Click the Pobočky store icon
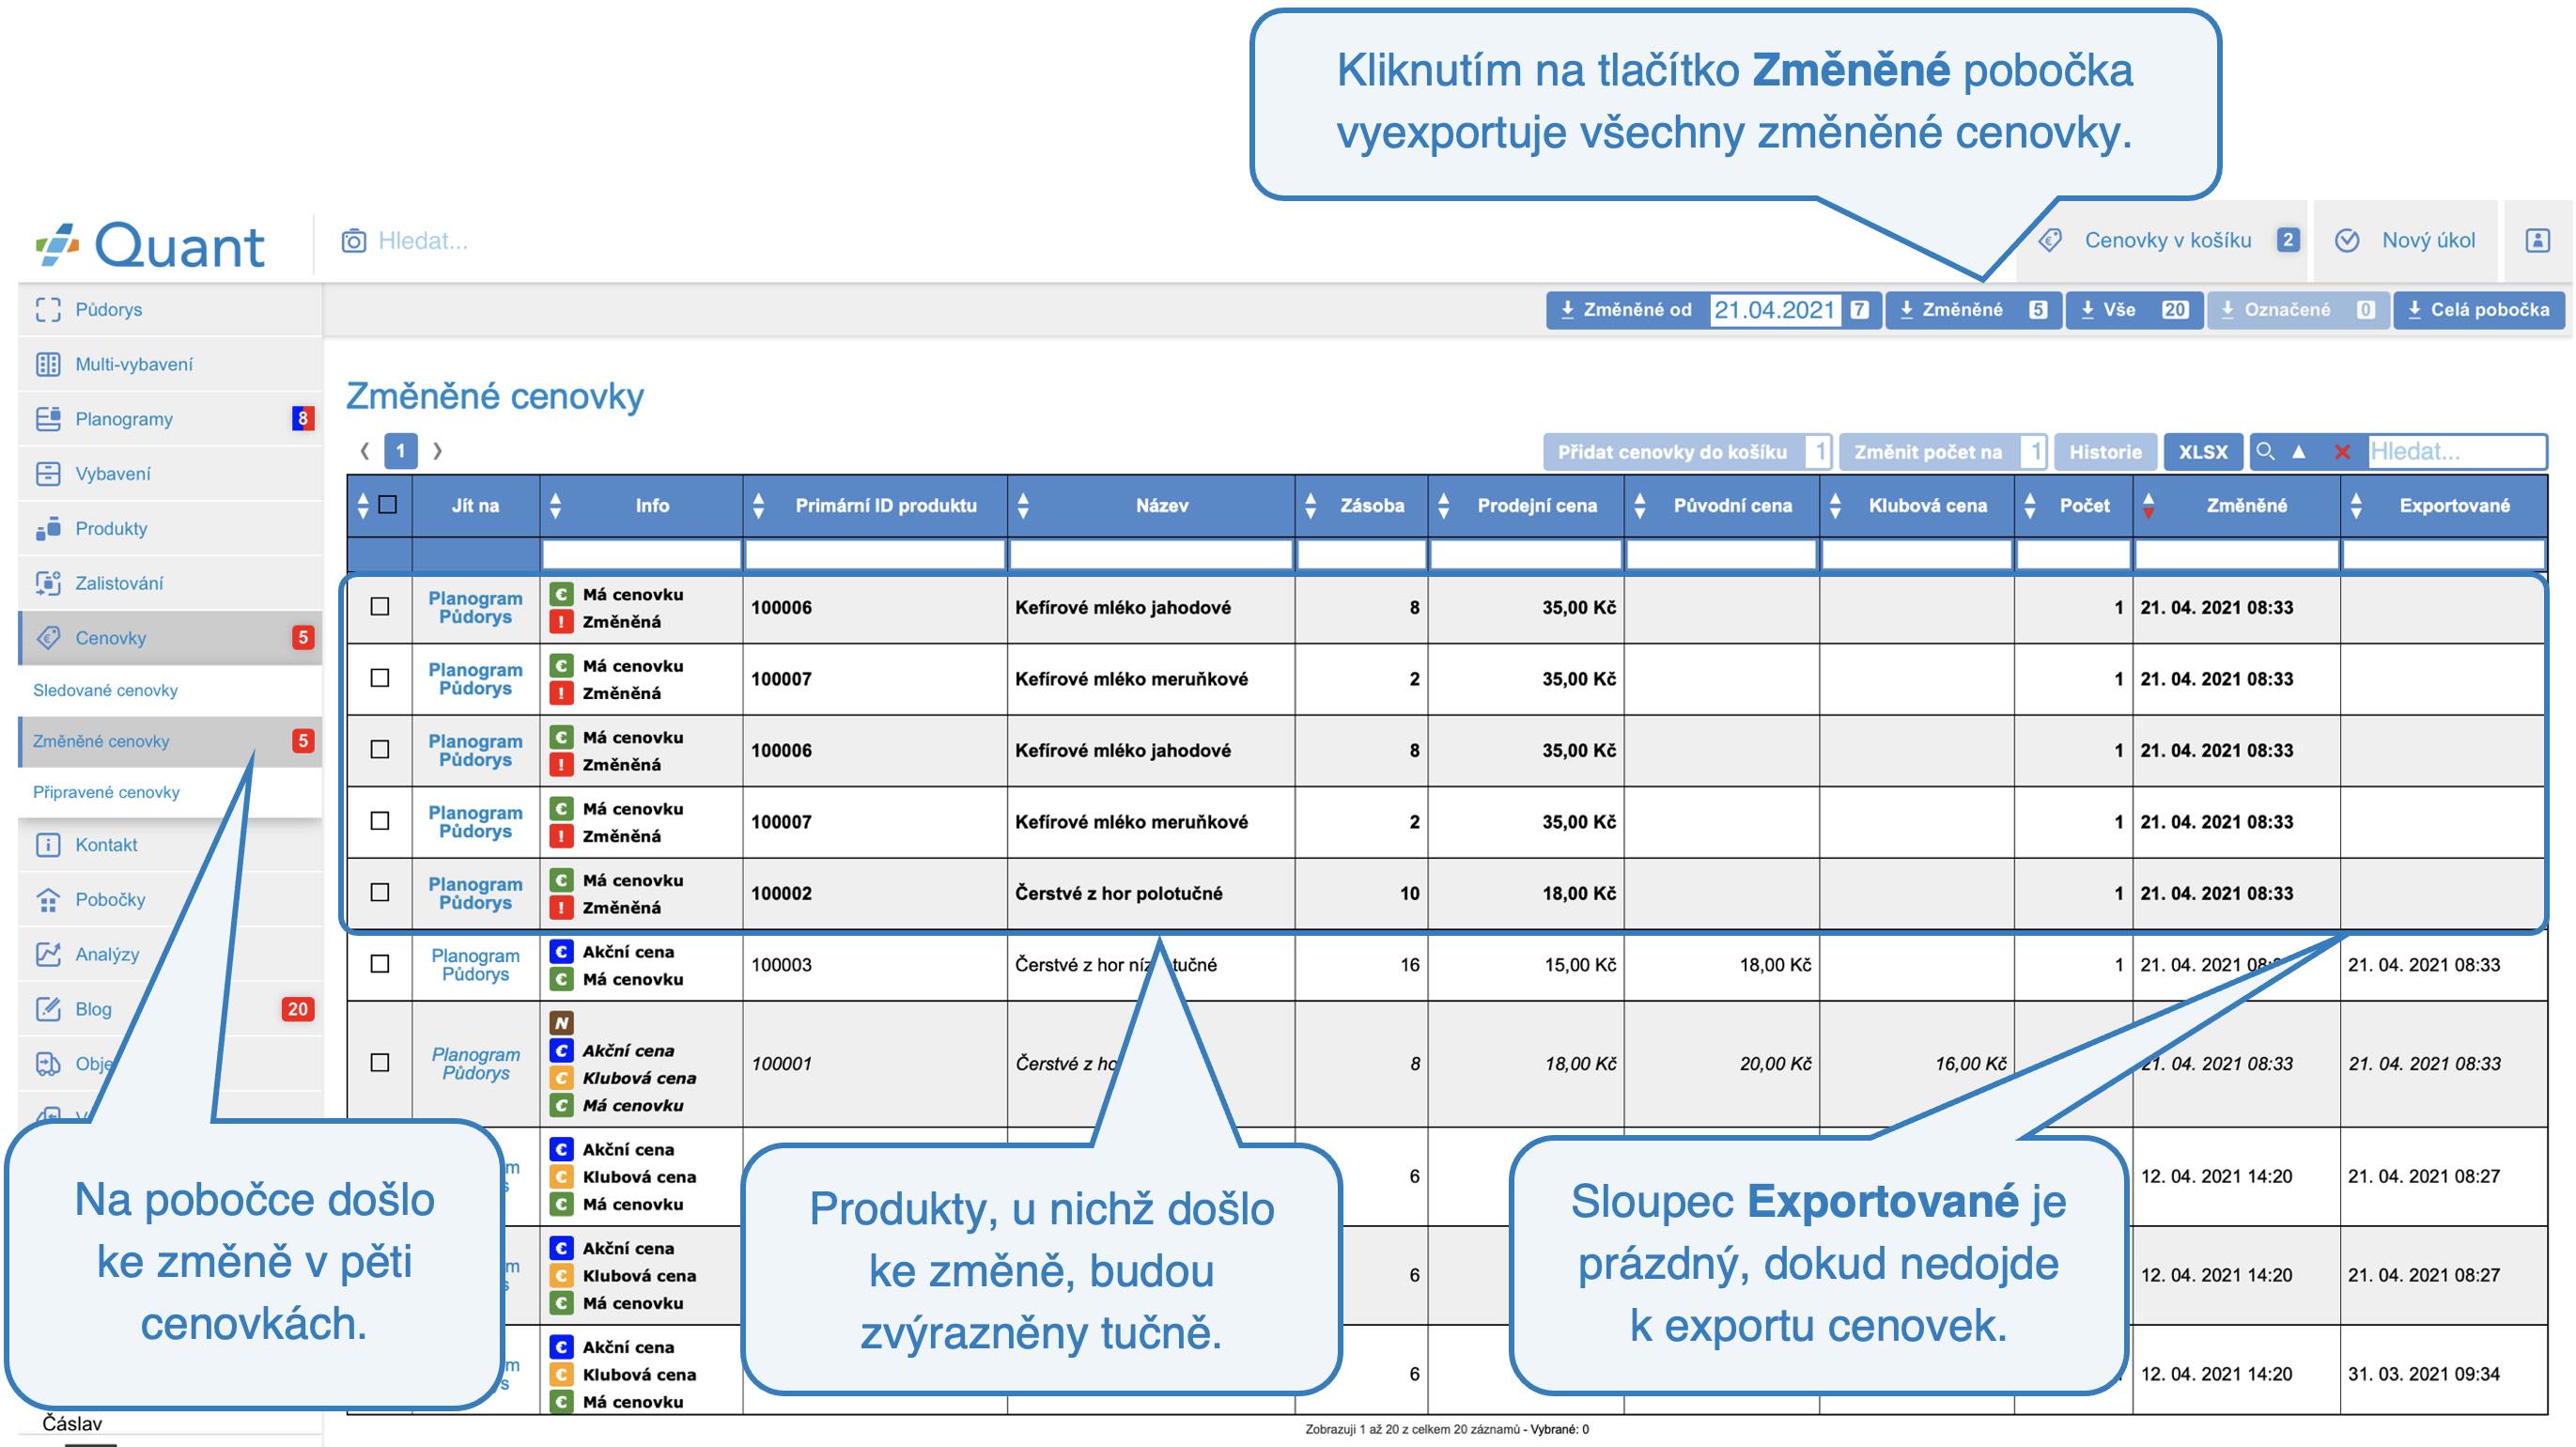Image resolution: width=2576 pixels, height=1447 pixels. (x=48, y=900)
